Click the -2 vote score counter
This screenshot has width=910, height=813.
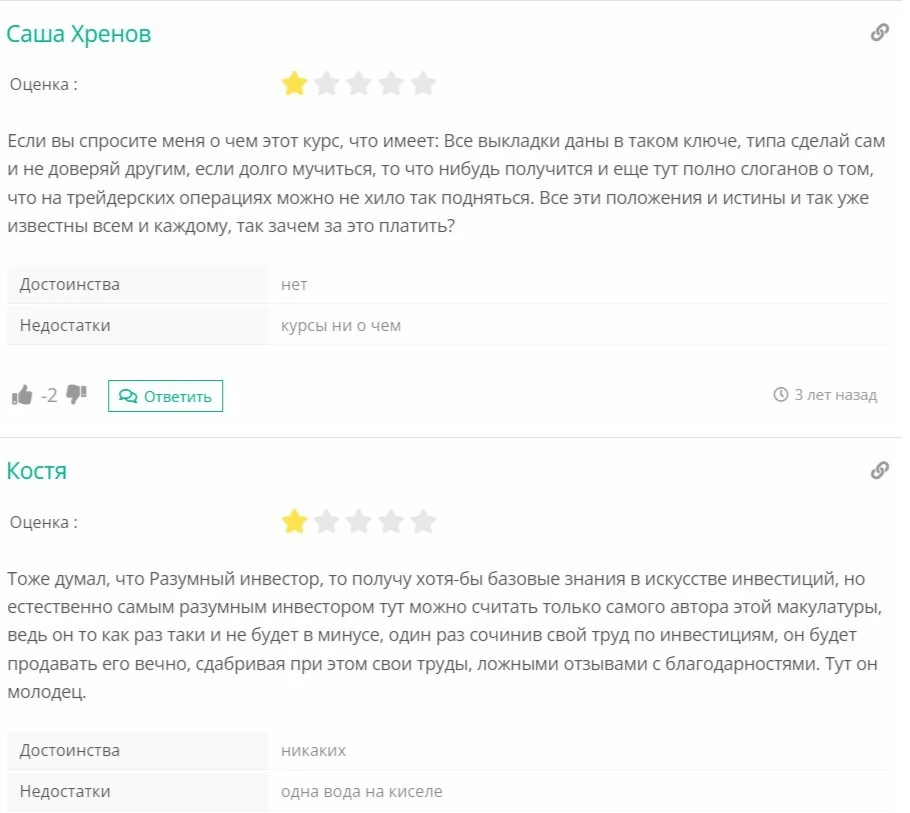(49, 396)
